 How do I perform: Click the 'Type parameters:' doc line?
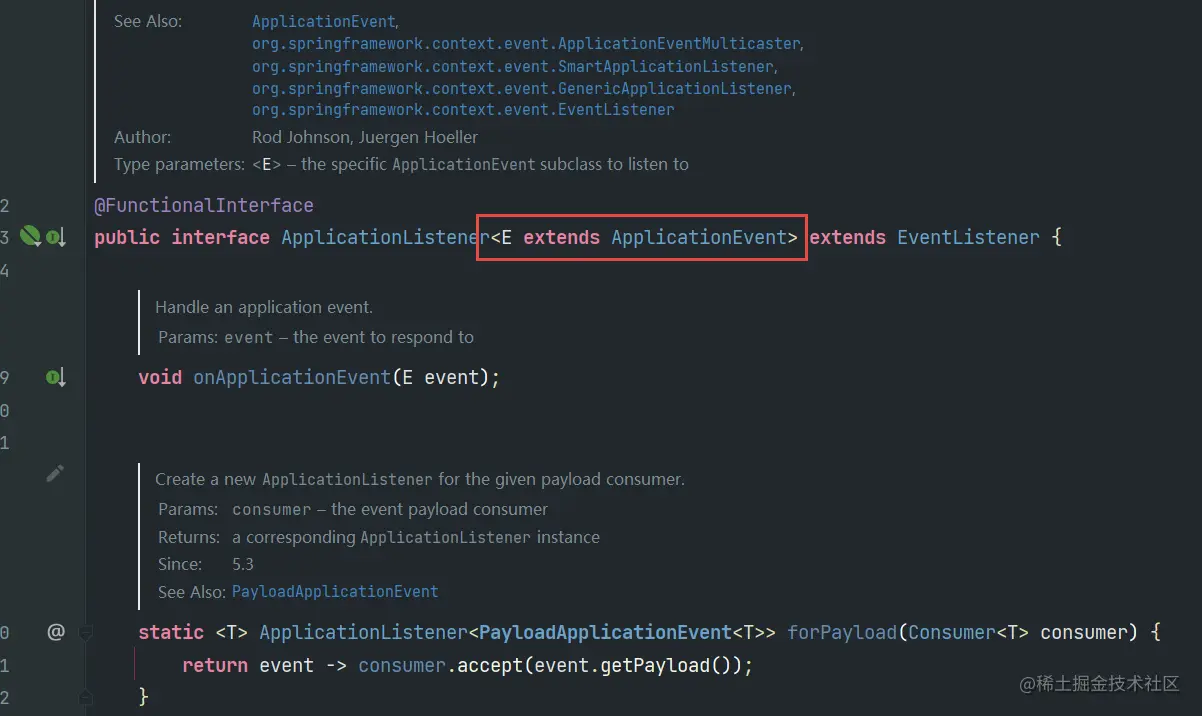[x=401, y=164]
